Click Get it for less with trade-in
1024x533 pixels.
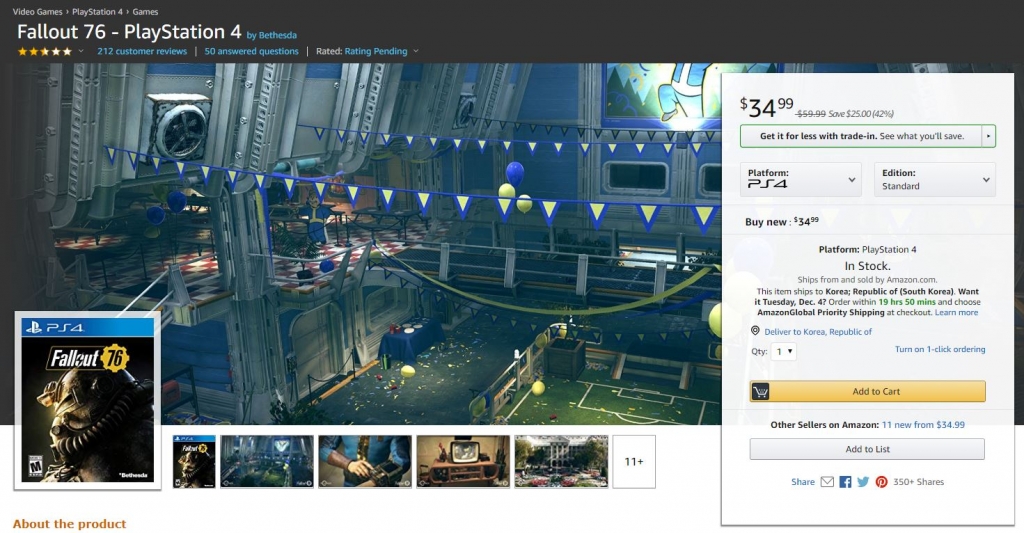point(861,136)
